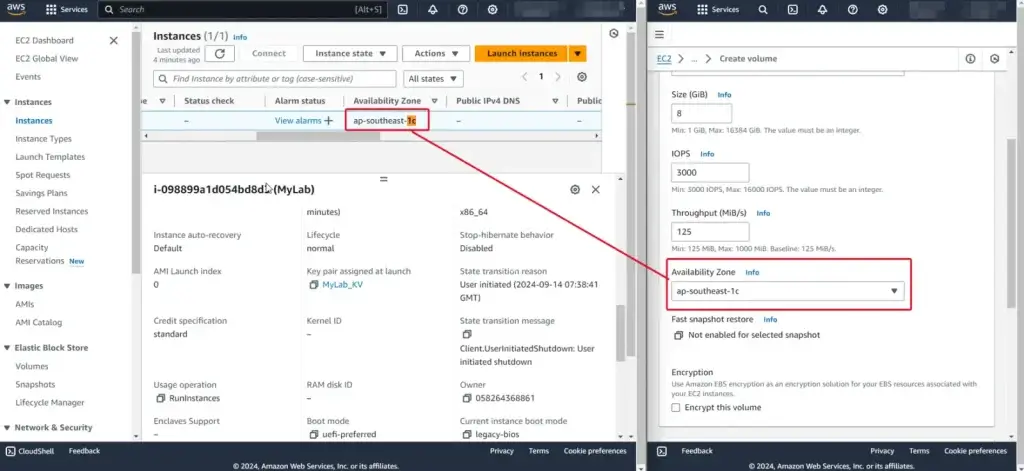This screenshot has width=1024, height=471.
Task: Open notifications bell in right window
Action: click(x=822, y=10)
